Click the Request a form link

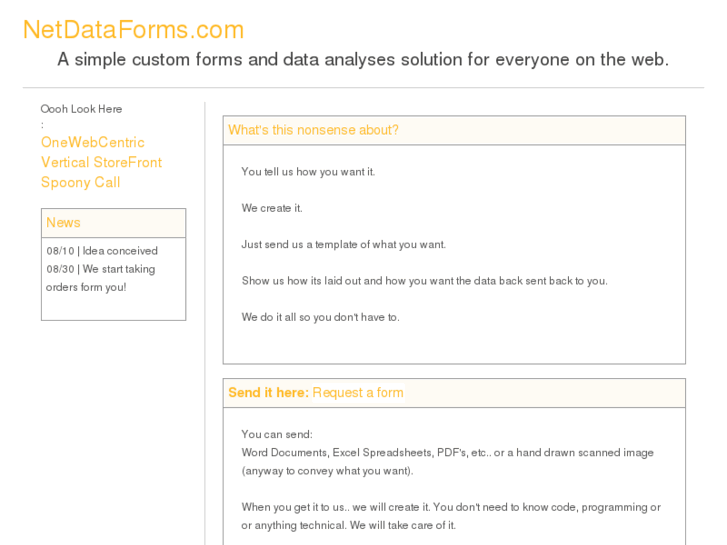point(358,392)
